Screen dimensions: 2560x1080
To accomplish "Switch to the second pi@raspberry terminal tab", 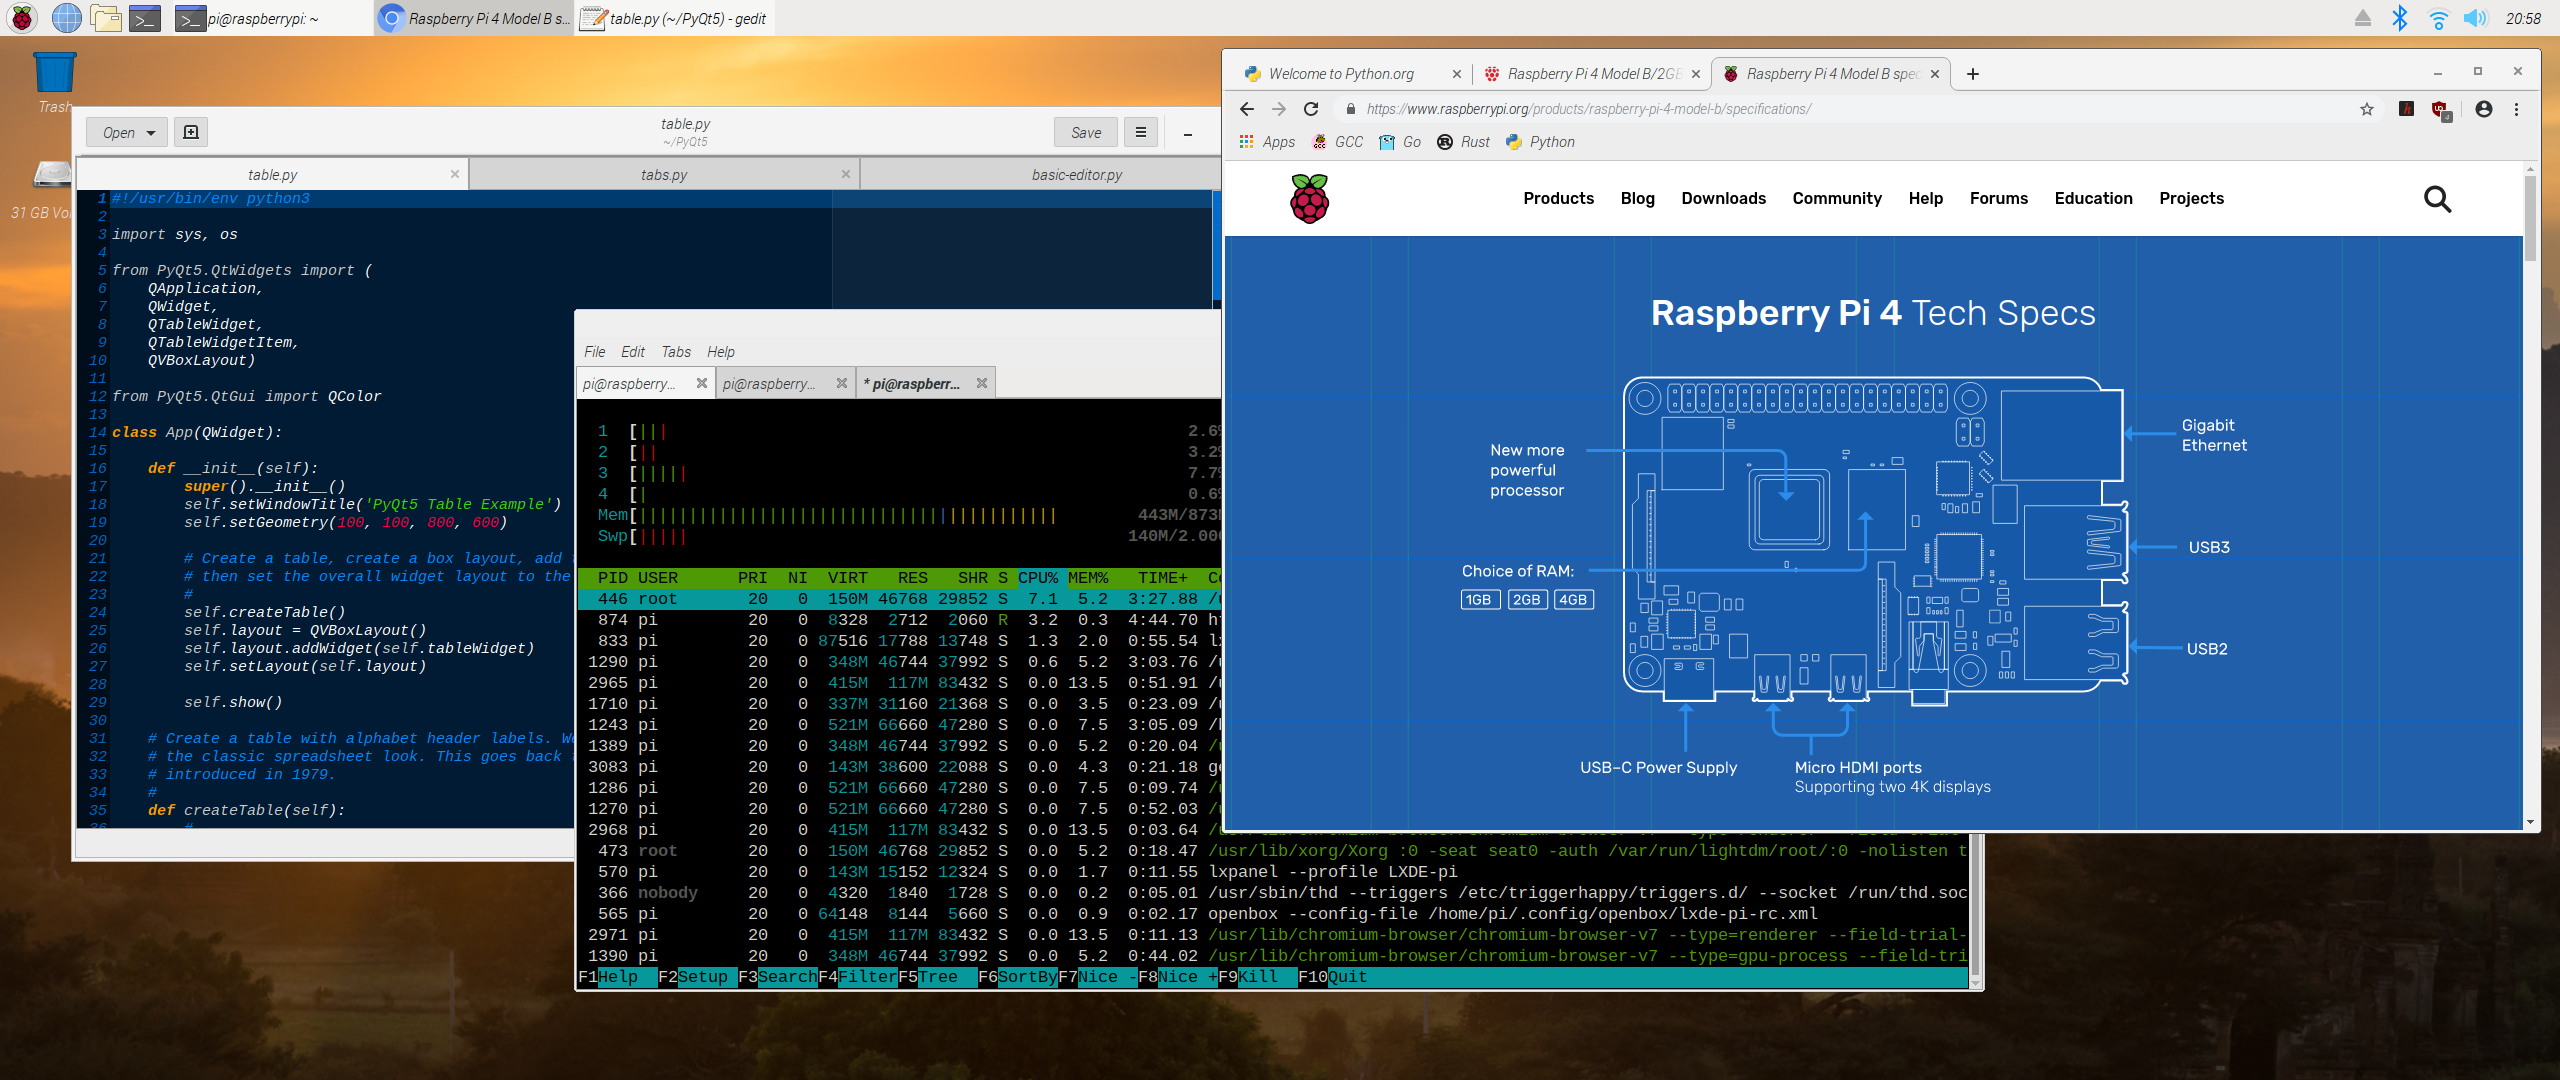I will point(785,383).
